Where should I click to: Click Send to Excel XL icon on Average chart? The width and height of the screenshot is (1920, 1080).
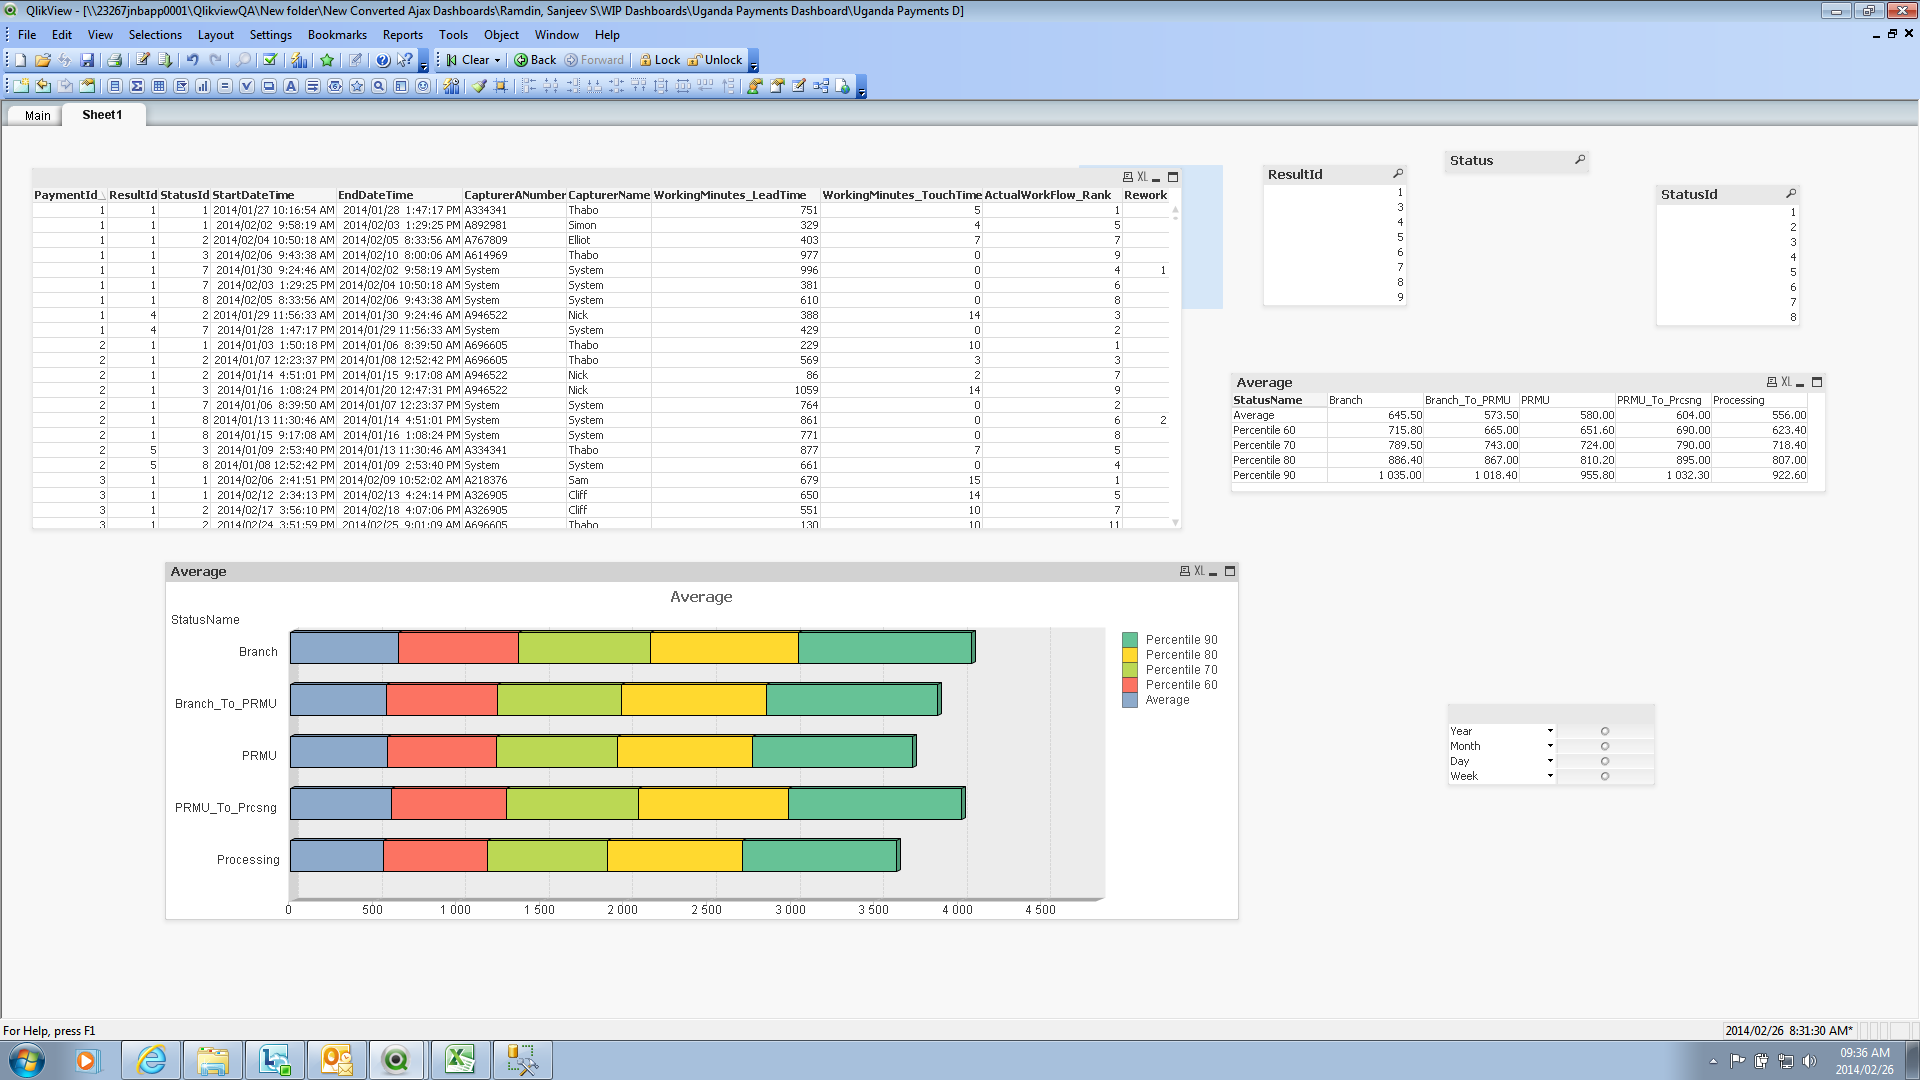(1199, 571)
